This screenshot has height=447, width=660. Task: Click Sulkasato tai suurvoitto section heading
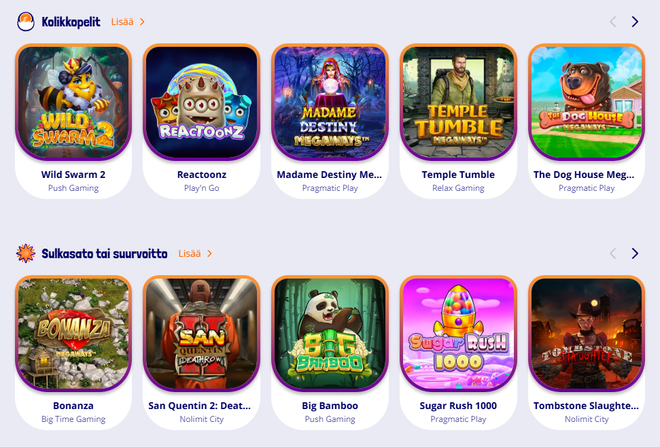point(104,253)
